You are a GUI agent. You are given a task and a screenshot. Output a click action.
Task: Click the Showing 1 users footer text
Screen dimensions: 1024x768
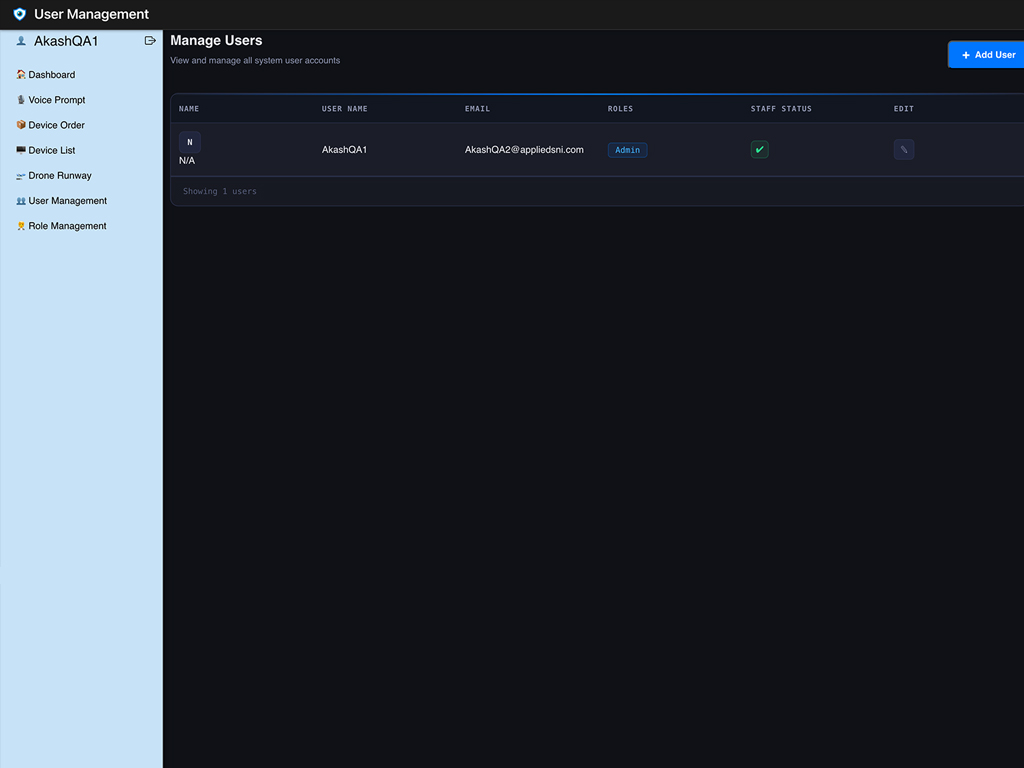click(219, 191)
